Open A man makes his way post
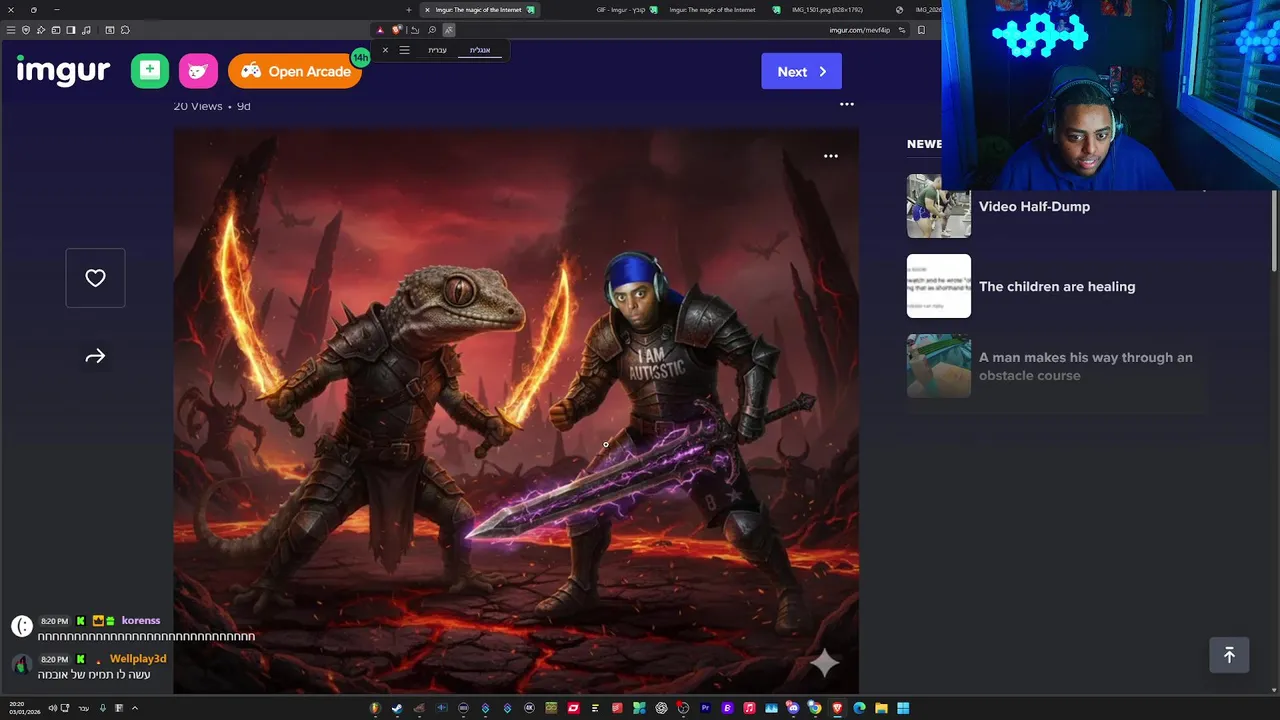This screenshot has height=720, width=1280. 1086,366
